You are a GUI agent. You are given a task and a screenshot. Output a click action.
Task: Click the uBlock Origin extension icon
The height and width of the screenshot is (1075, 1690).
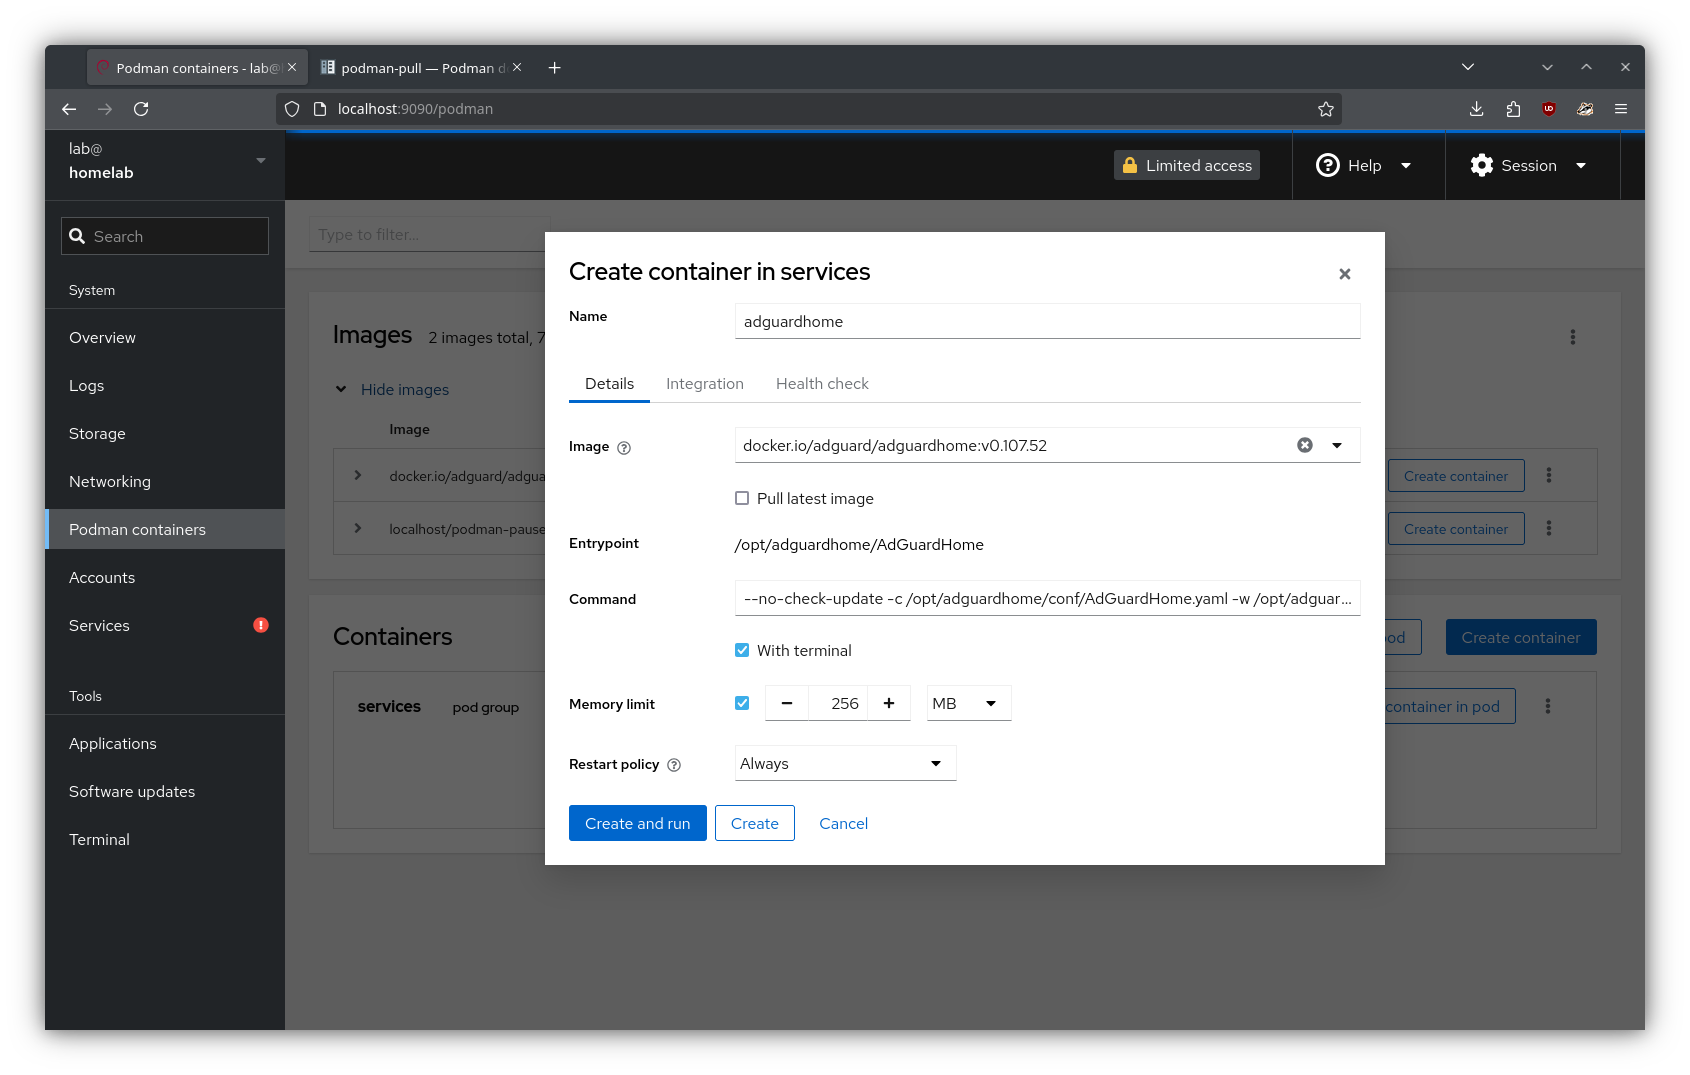pyautogui.click(x=1548, y=109)
